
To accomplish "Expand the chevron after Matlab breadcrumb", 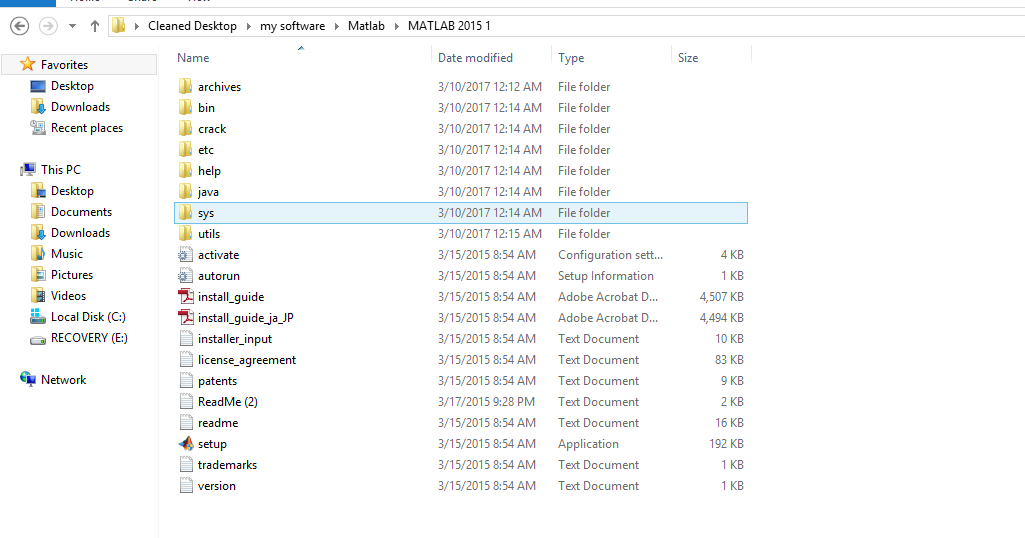I will (396, 26).
